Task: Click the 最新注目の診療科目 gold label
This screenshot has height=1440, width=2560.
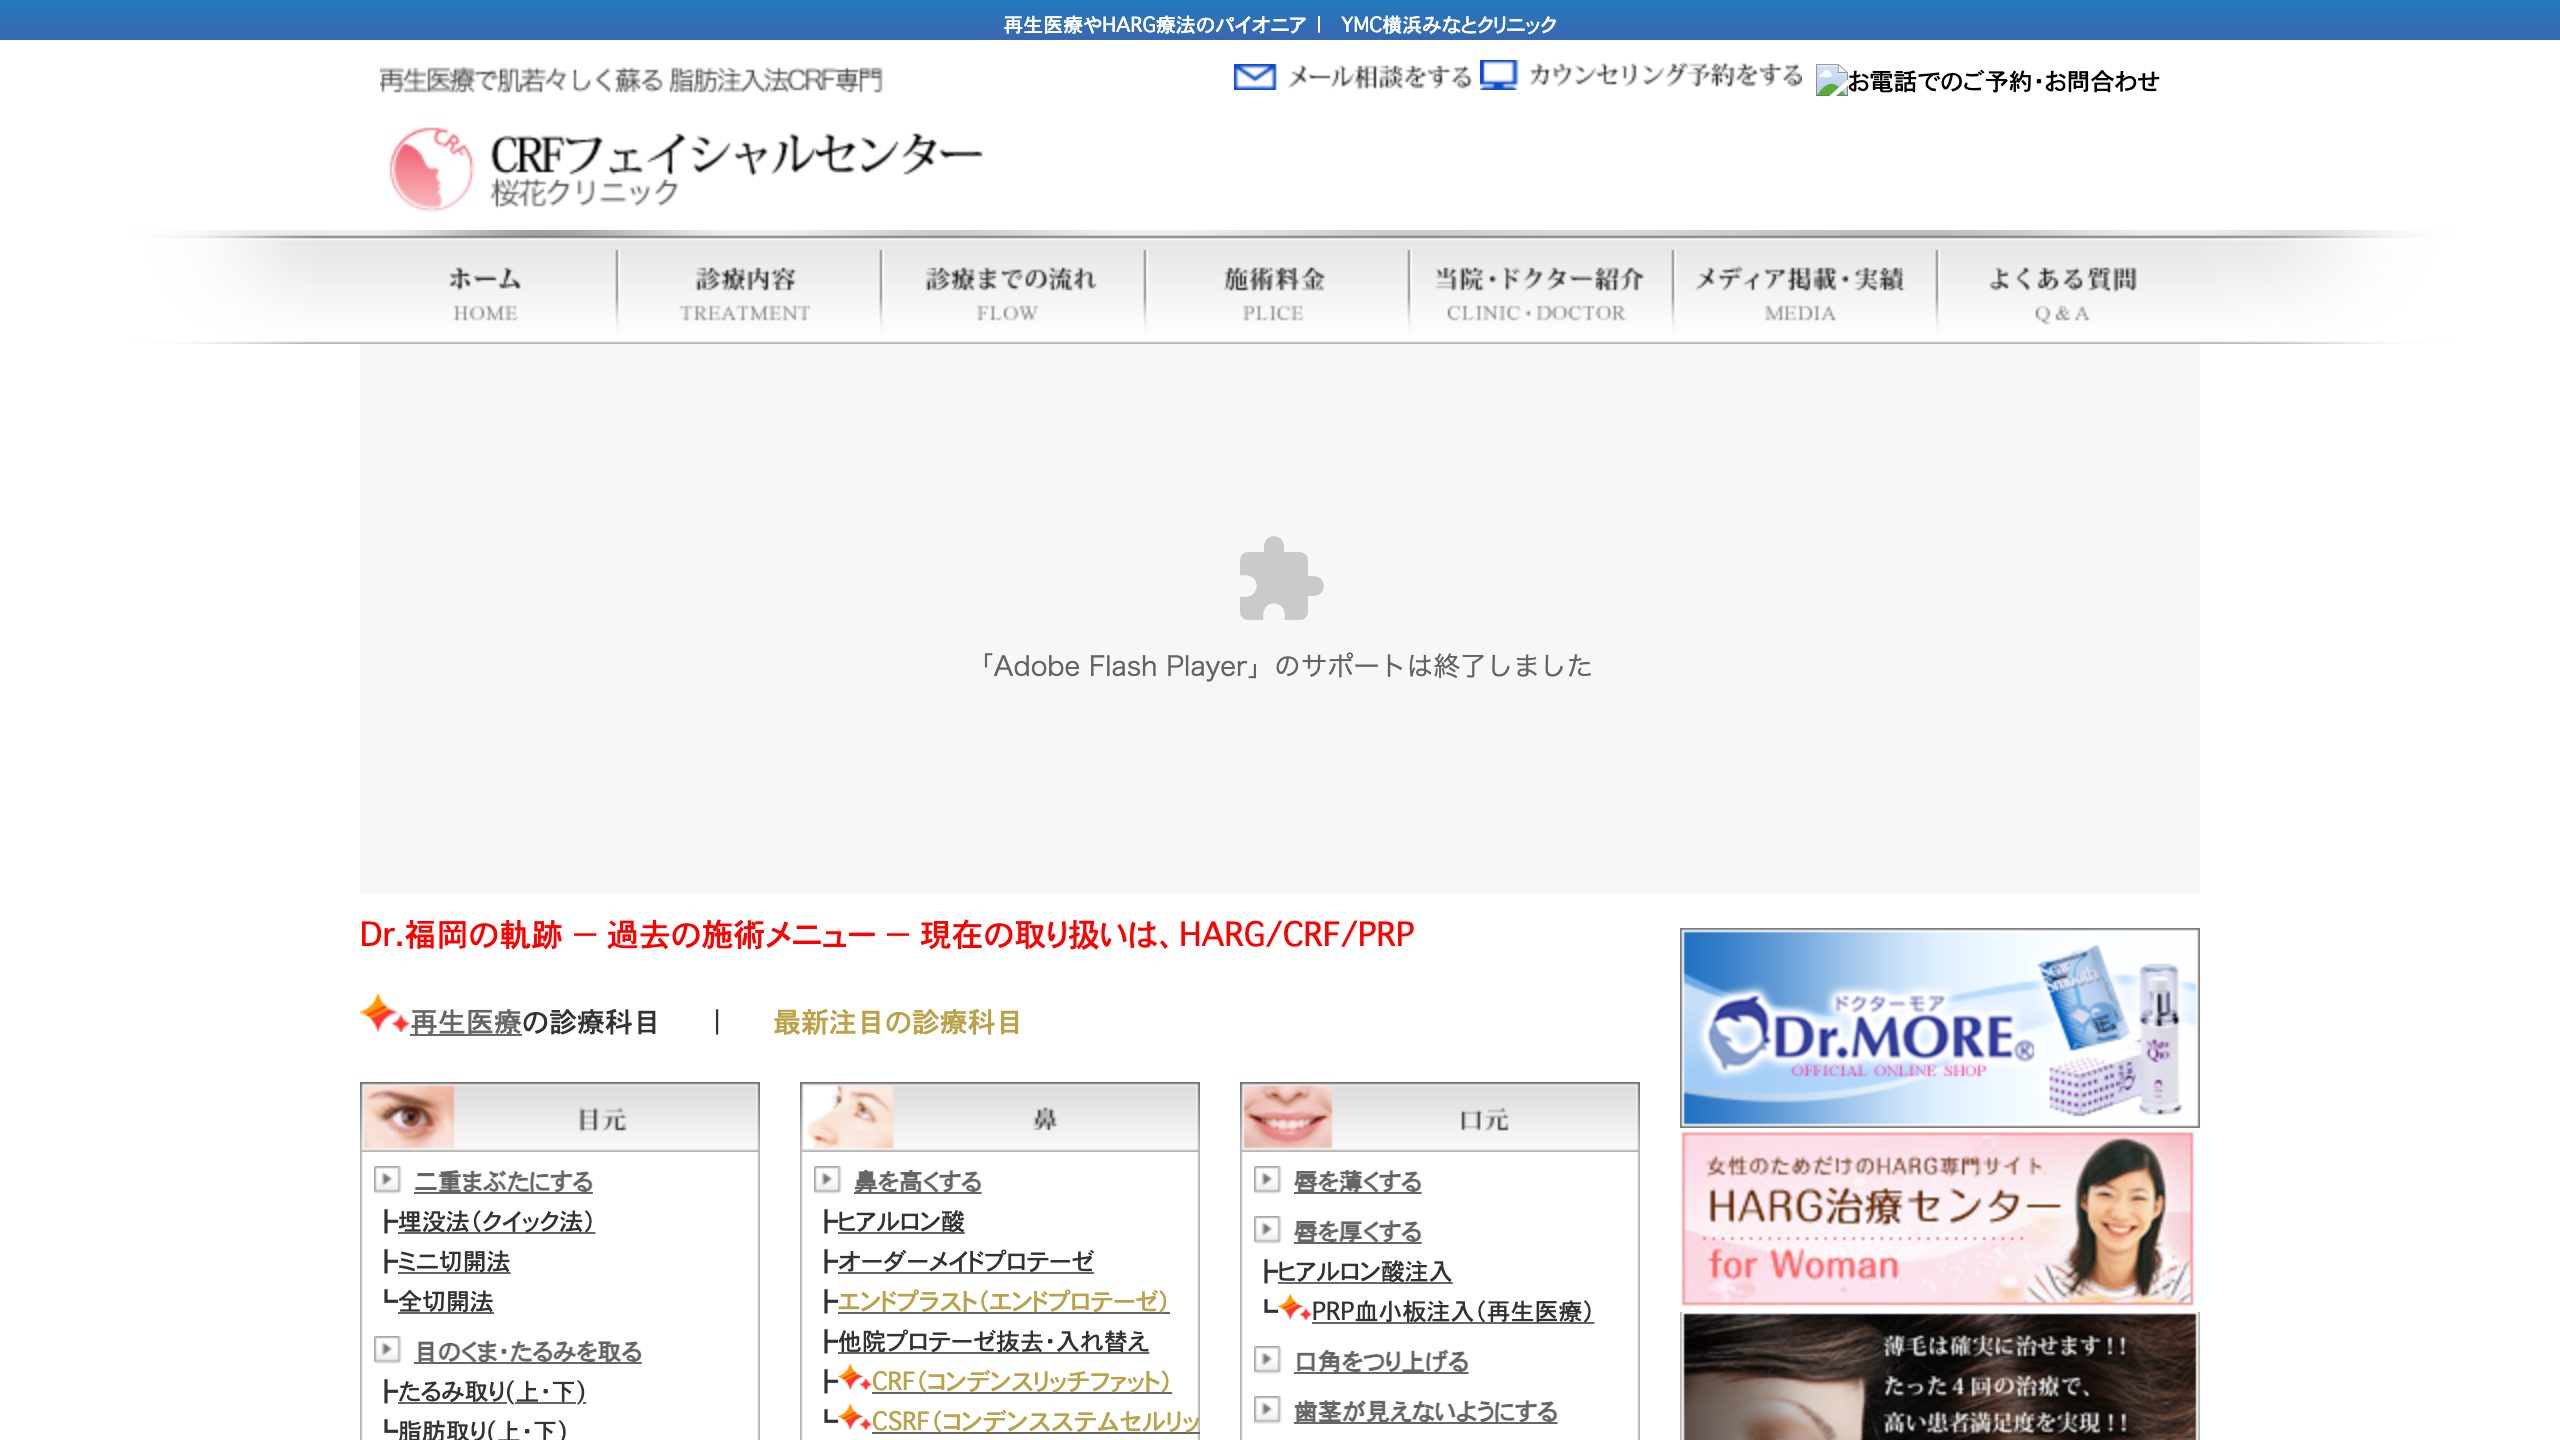Action: tap(897, 1022)
